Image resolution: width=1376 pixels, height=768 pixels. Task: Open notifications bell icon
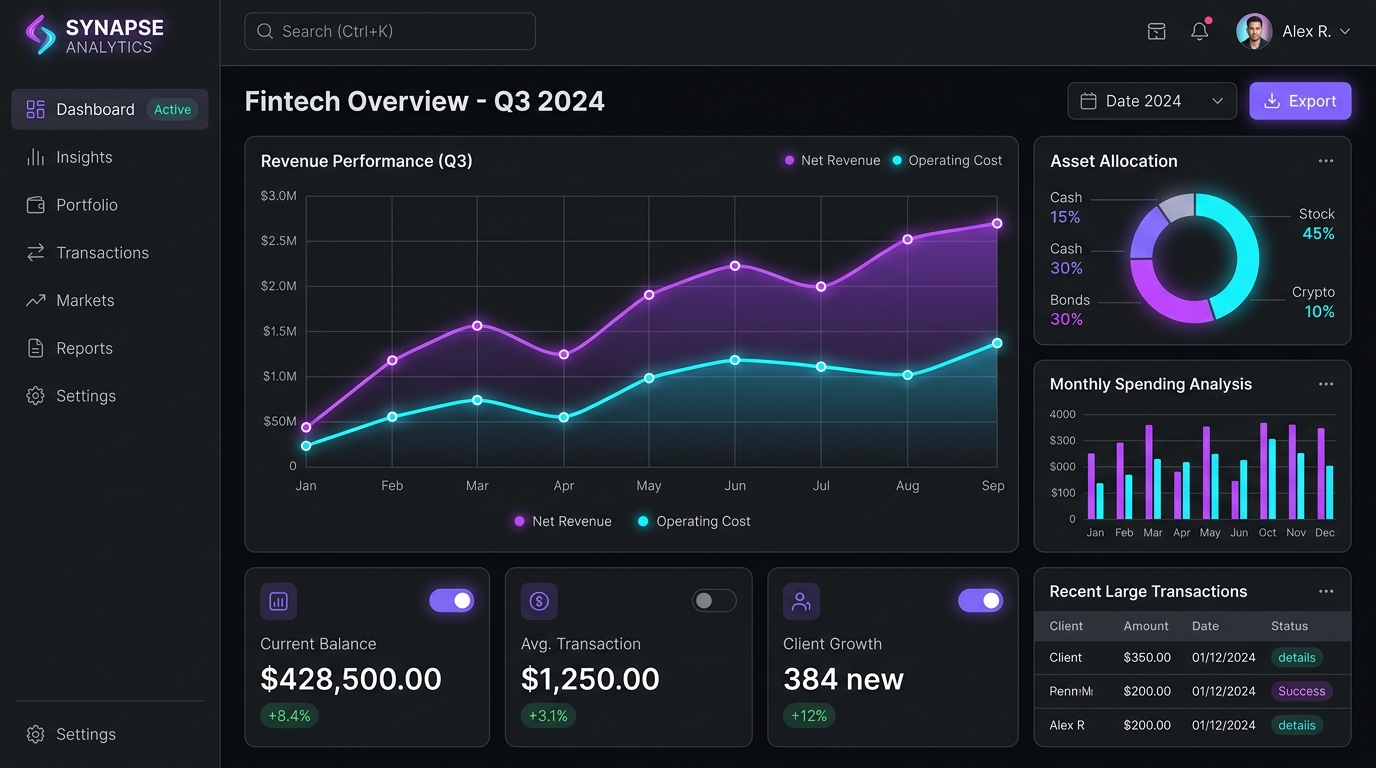coord(1200,31)
